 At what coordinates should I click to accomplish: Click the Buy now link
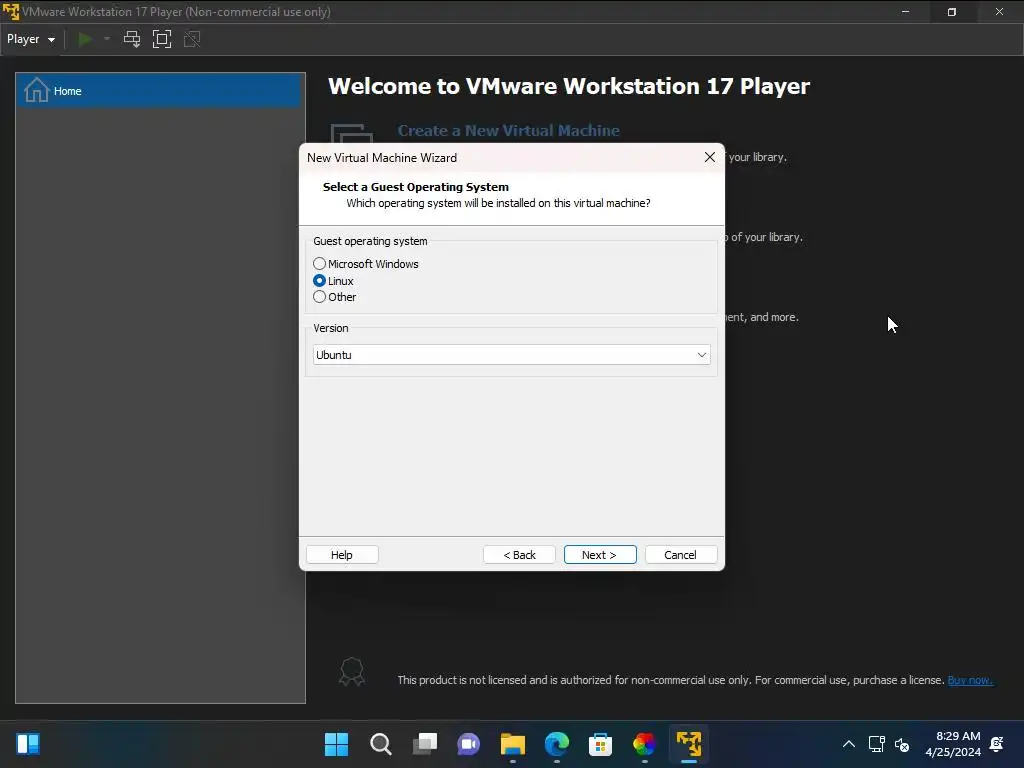click(x=970, y=680)
